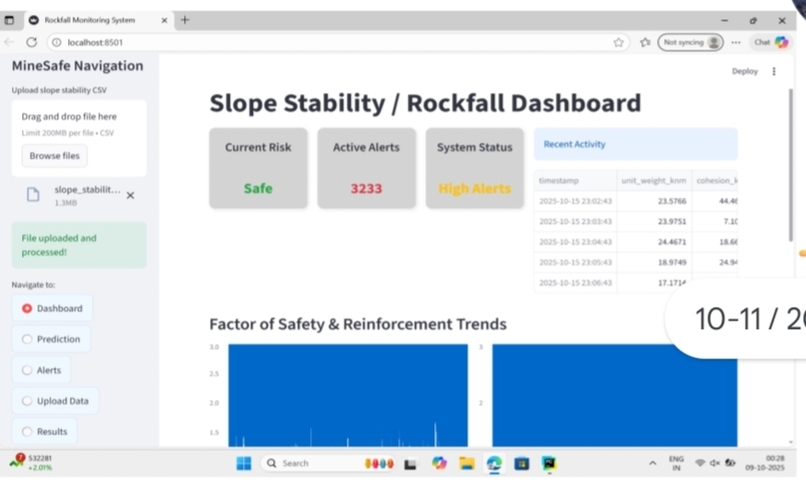Click the Factor of Safety chart on left
Screen dimensions: 806x489
coord(348,395)
